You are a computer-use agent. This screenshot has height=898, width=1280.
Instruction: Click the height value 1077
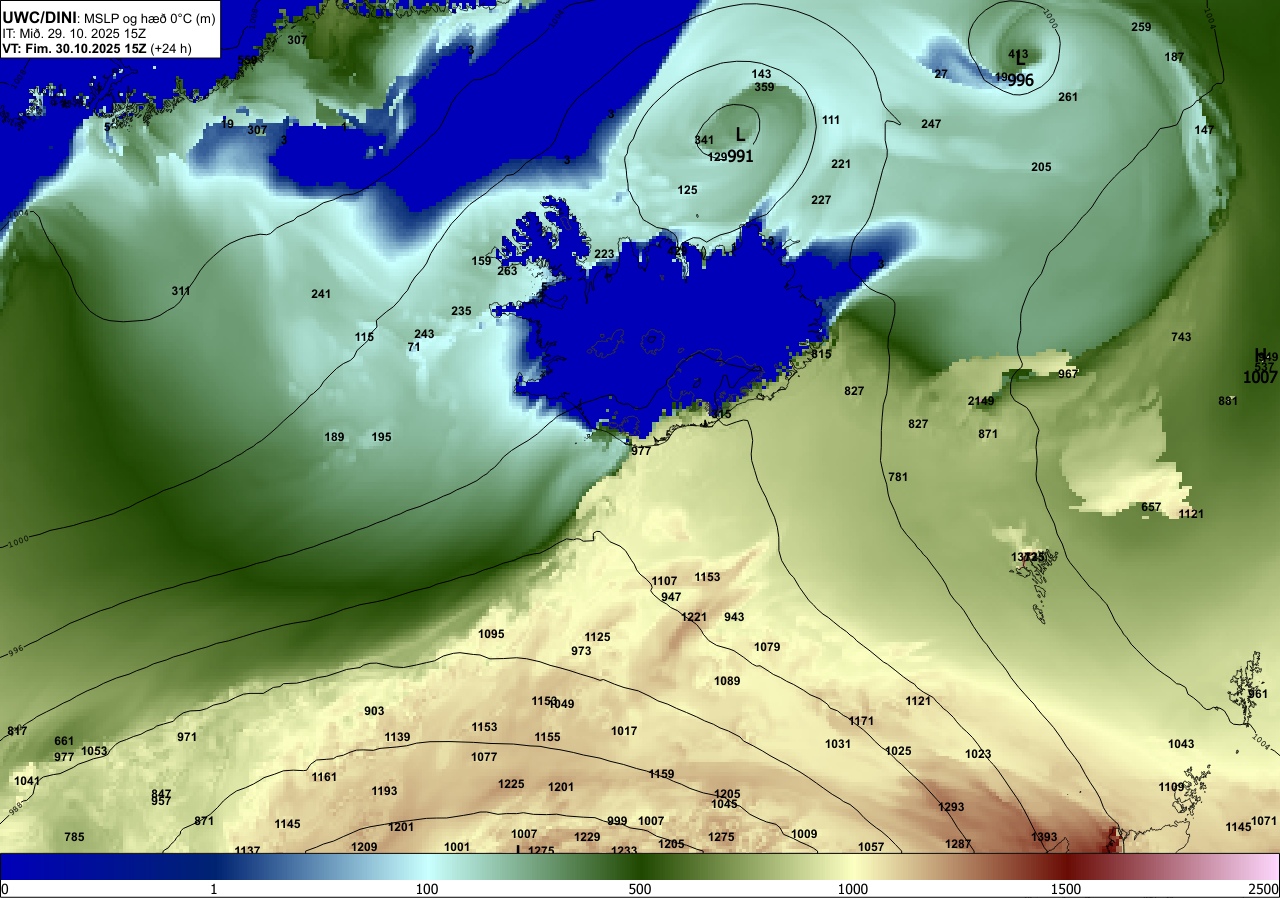pyautogui.click(x=484, y=757)
